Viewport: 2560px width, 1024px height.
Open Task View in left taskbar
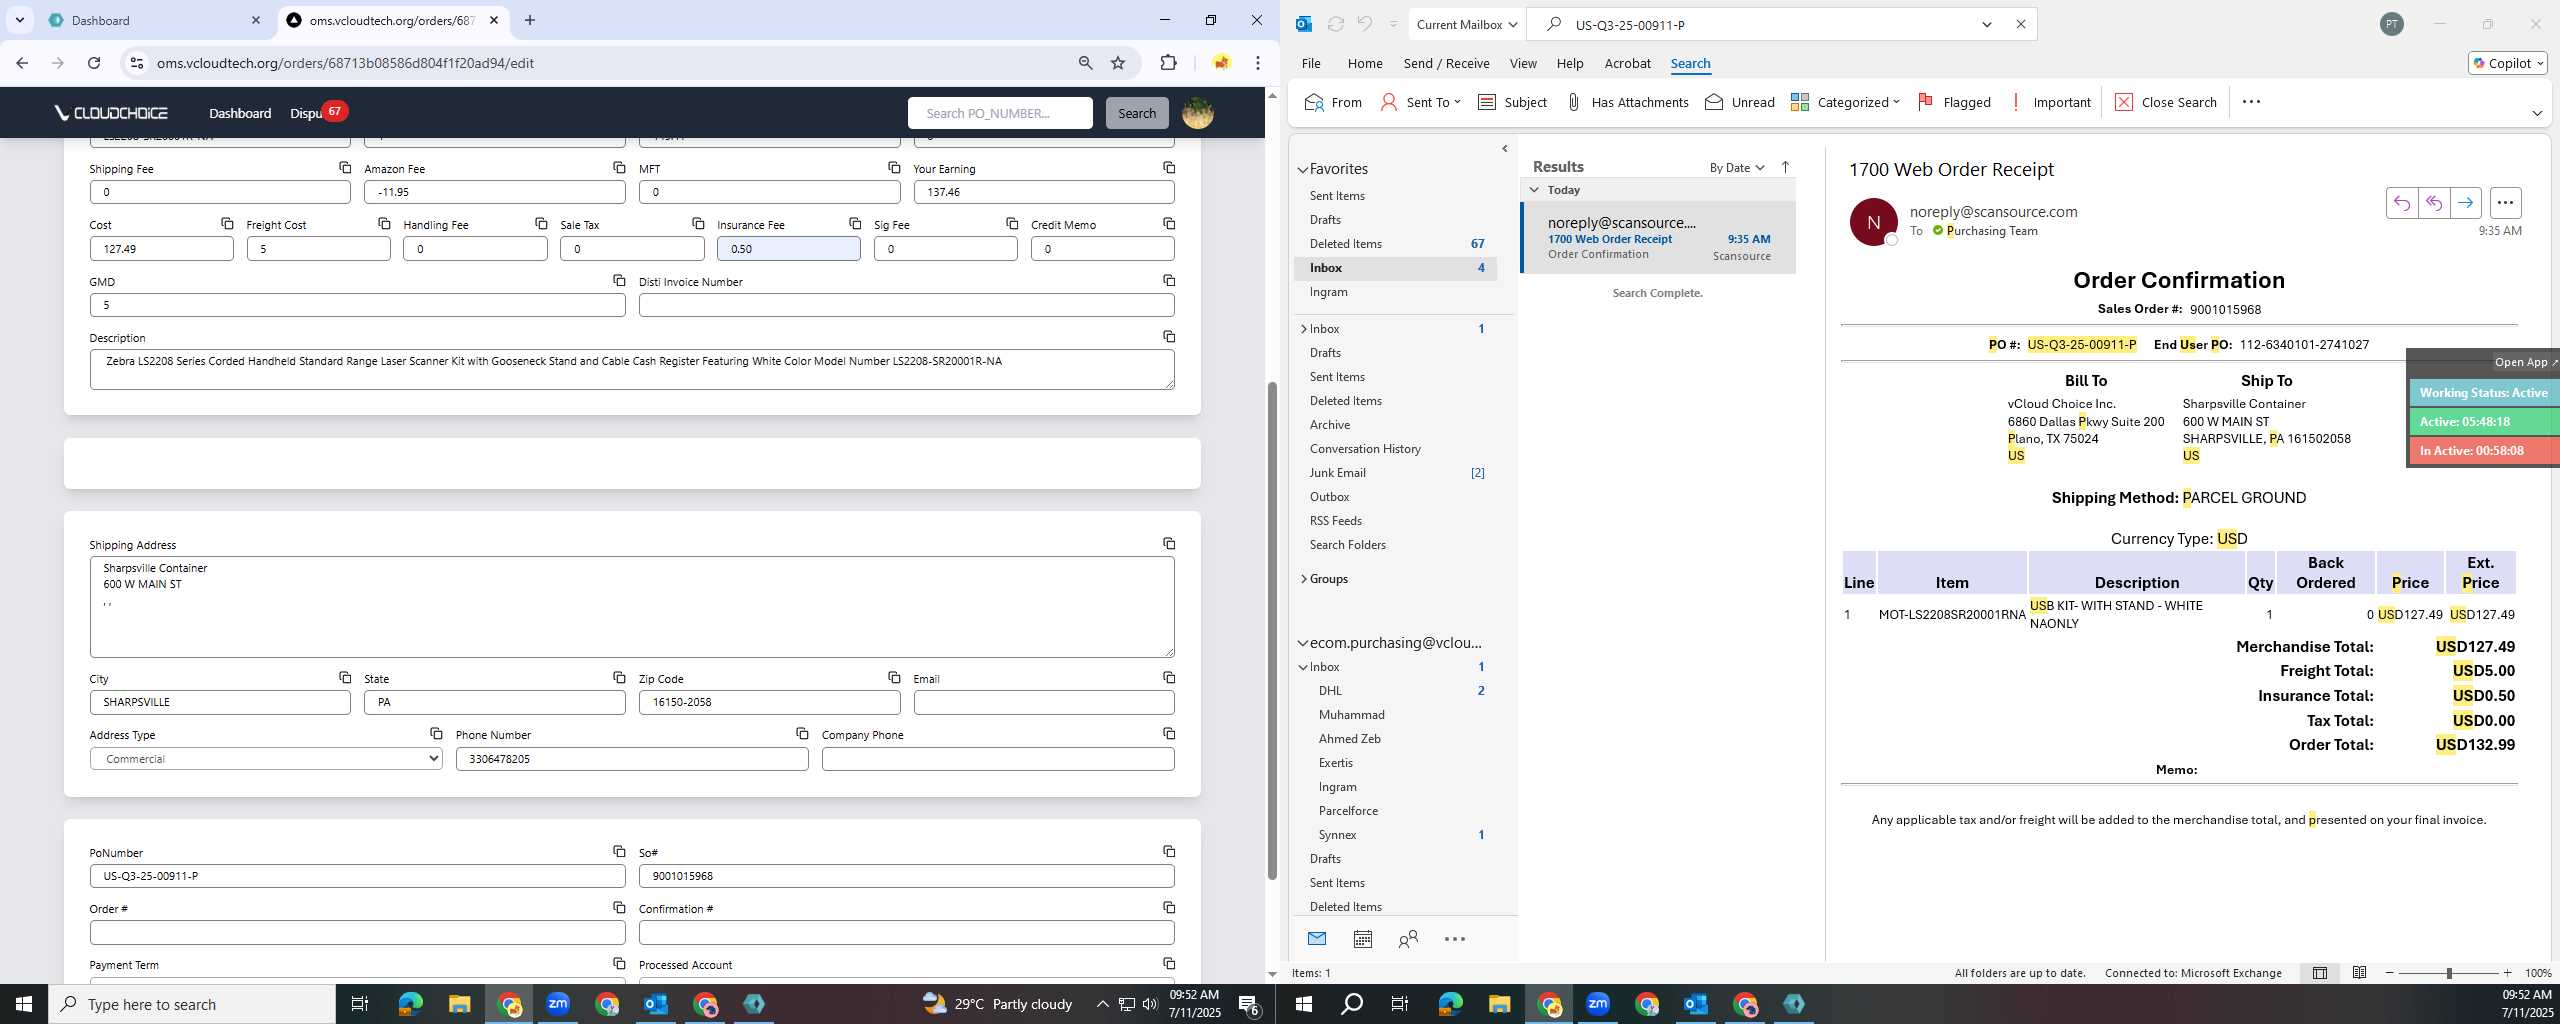pos(360,1003)
